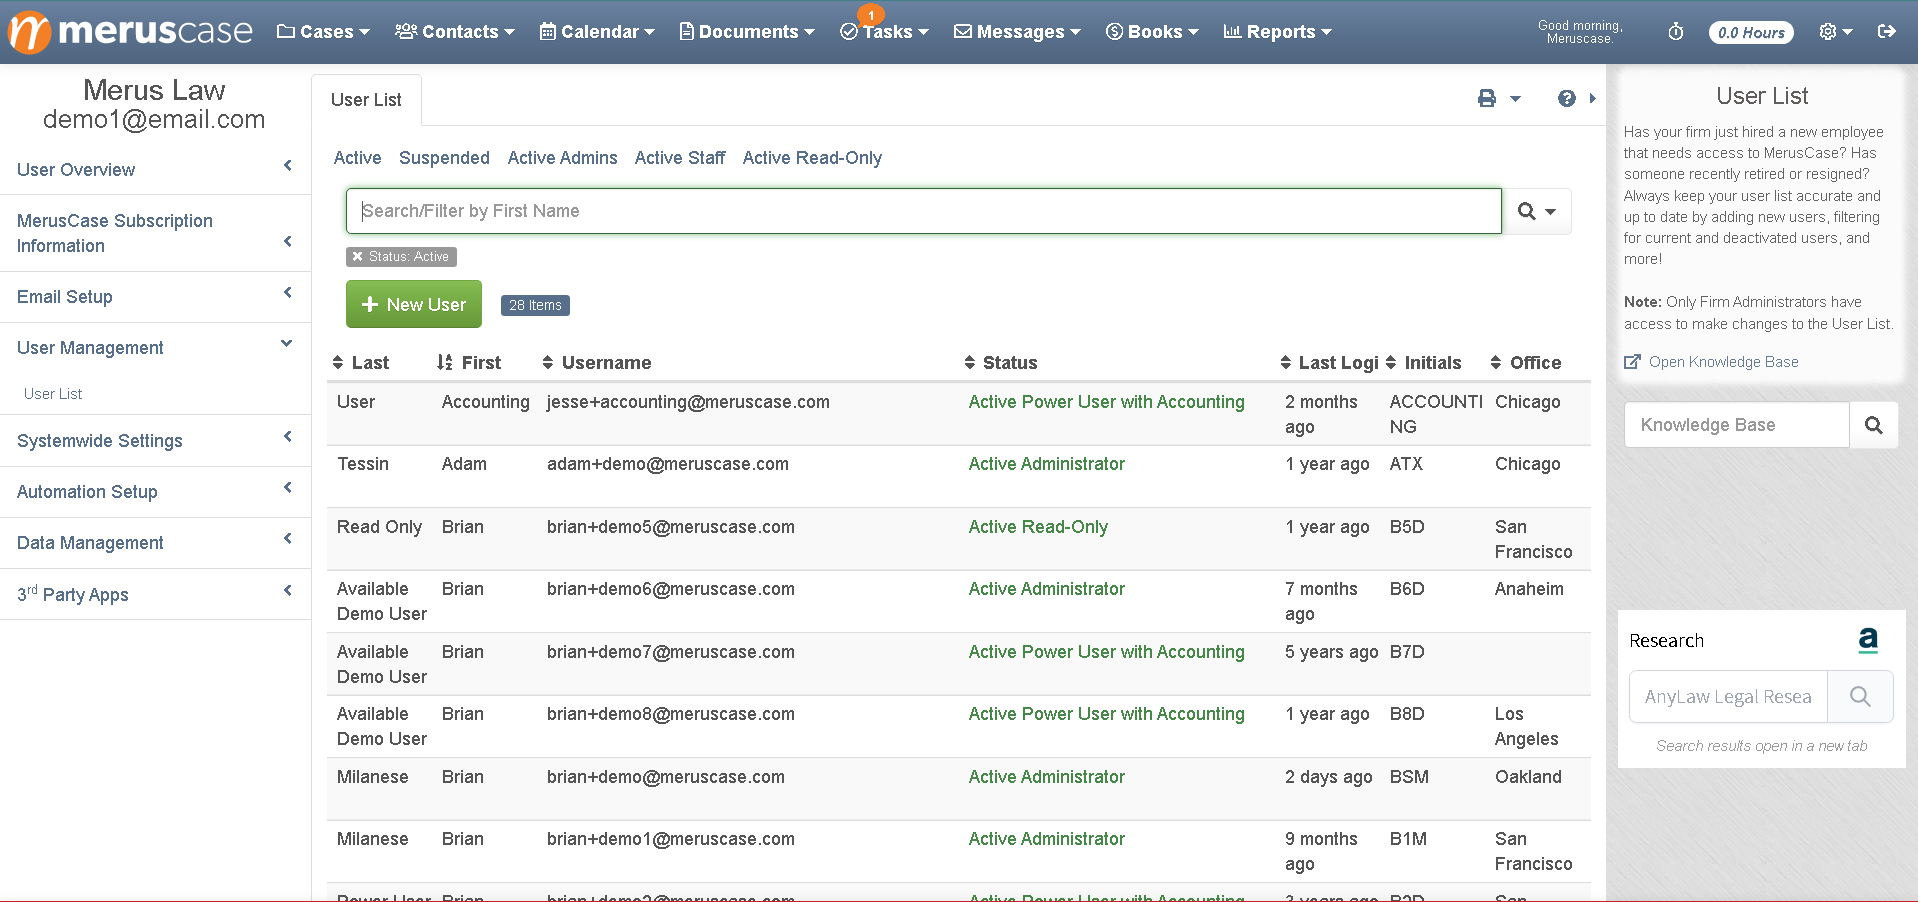Filter by Active Admins
Image resolution: width=1918 pixels, height=902 pixels.
click(562, 158)
